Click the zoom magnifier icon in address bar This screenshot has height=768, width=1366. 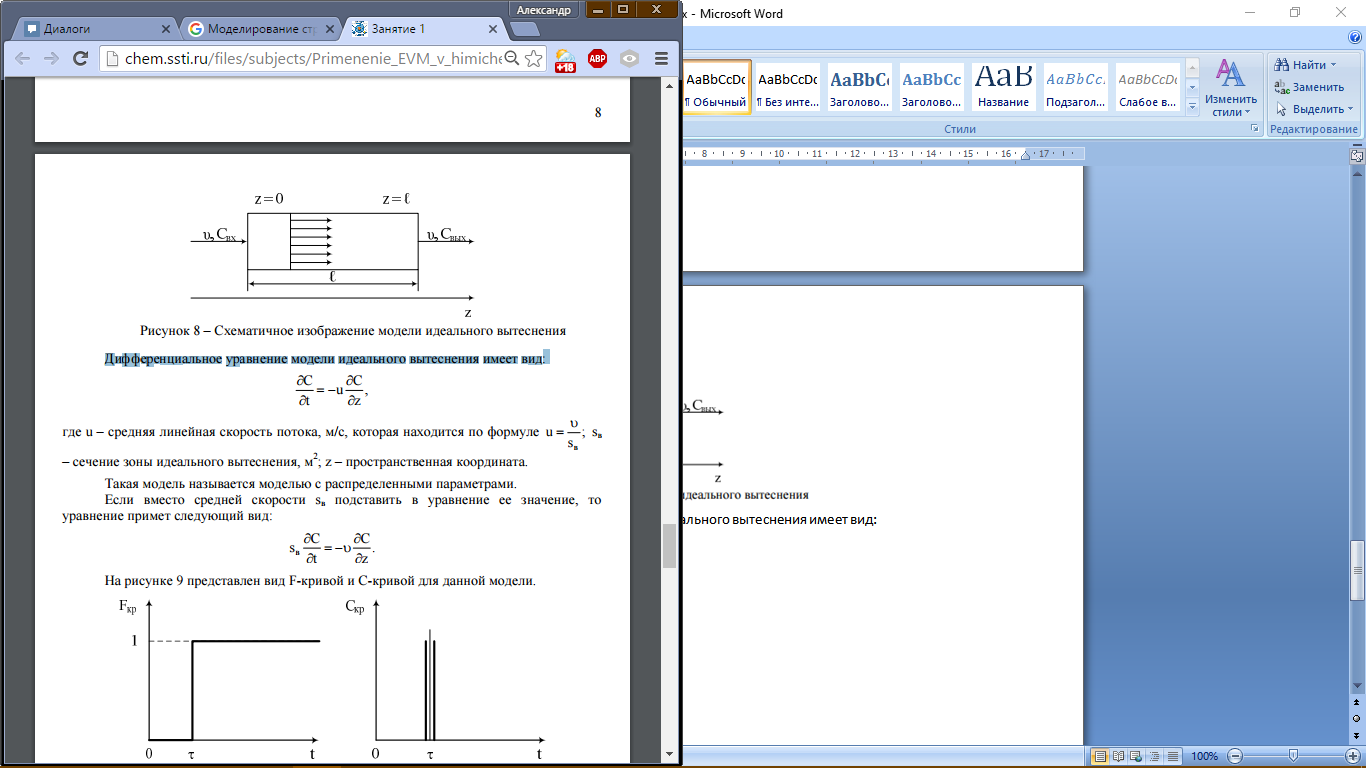[511, 59]
